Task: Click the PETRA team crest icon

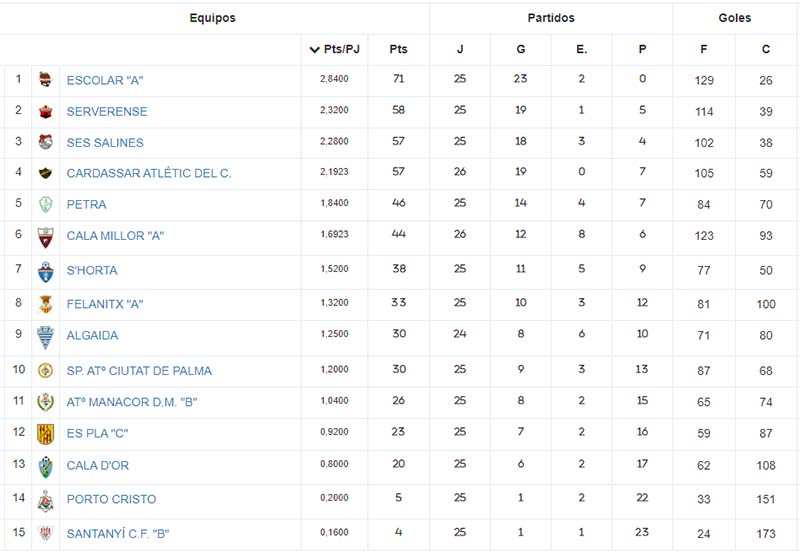Action: click(x=45, y=205)
